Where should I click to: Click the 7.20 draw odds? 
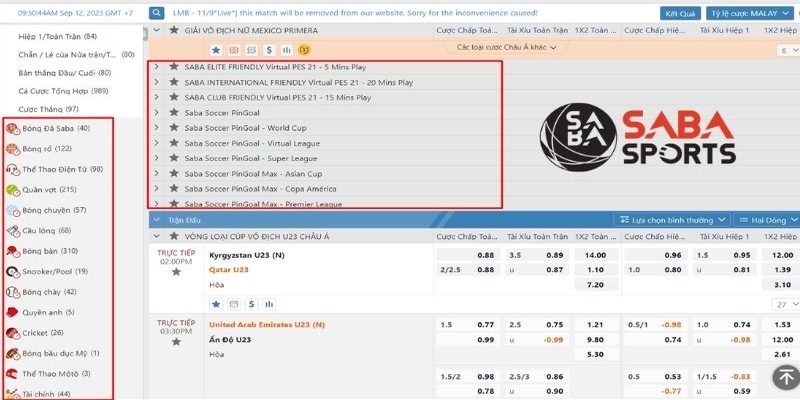tap(596, 285)
